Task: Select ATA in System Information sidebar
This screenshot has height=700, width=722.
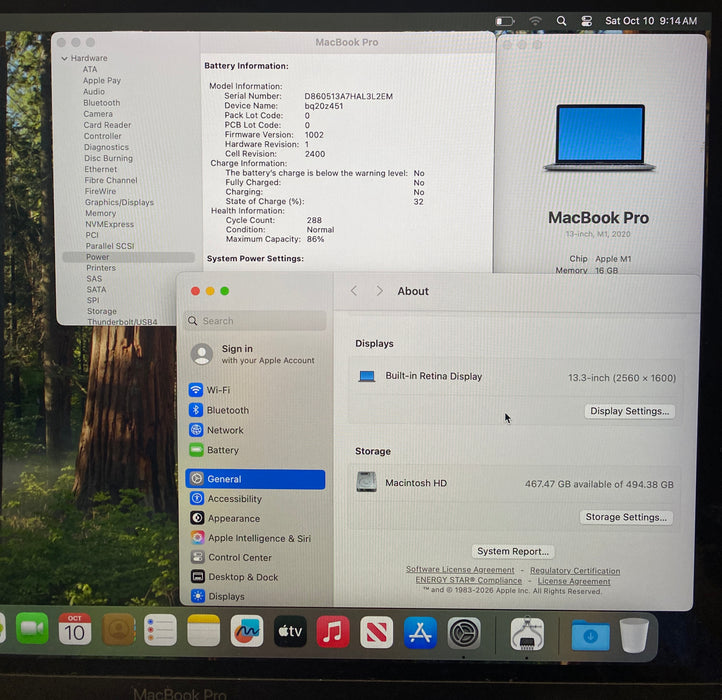Action: coord(90,69)
